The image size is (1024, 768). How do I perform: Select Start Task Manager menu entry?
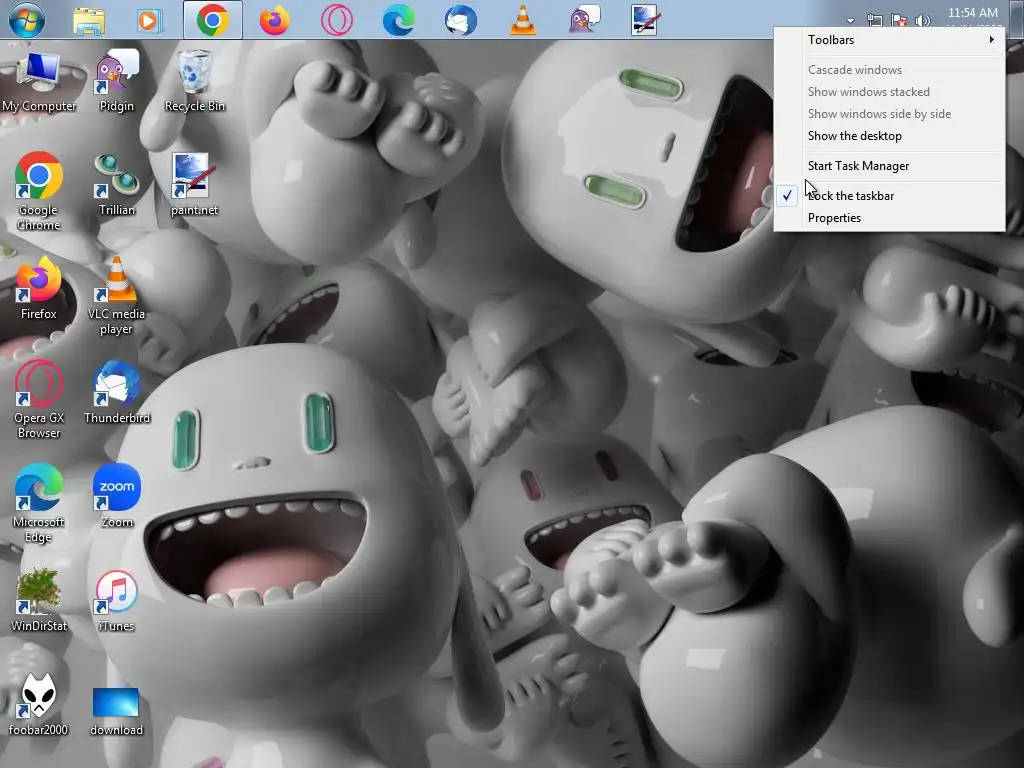tap(858, 166)
